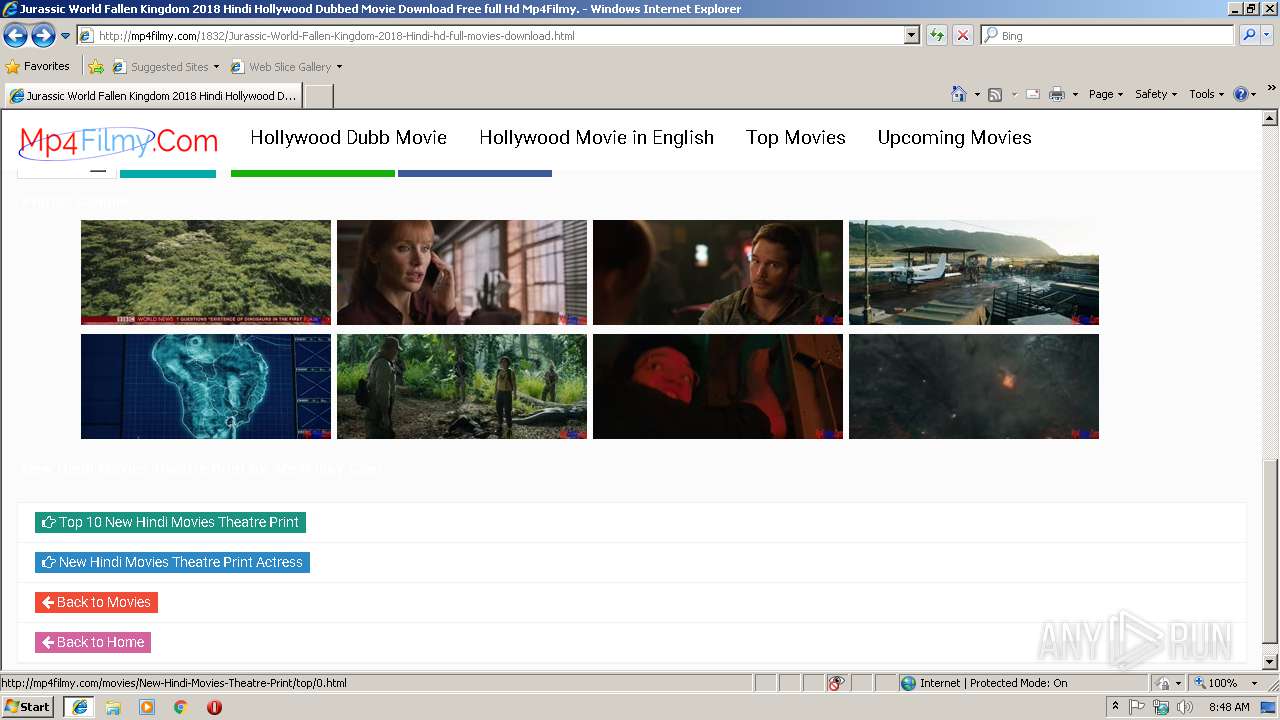Expand the Home button dropdown arrow
Image resolution: width=1280 pixels, height=720 pixels.
977,94
